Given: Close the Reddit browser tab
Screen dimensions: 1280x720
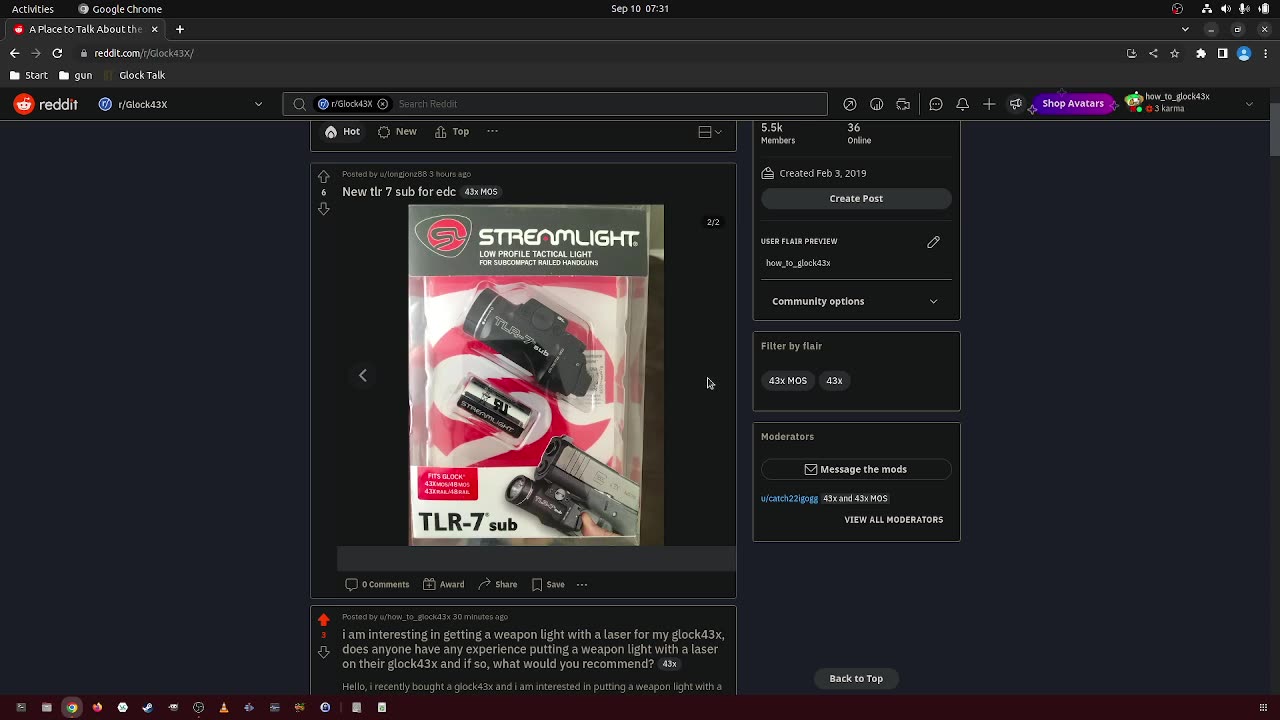Looking at the screenshot, I should tap(154, 29).
